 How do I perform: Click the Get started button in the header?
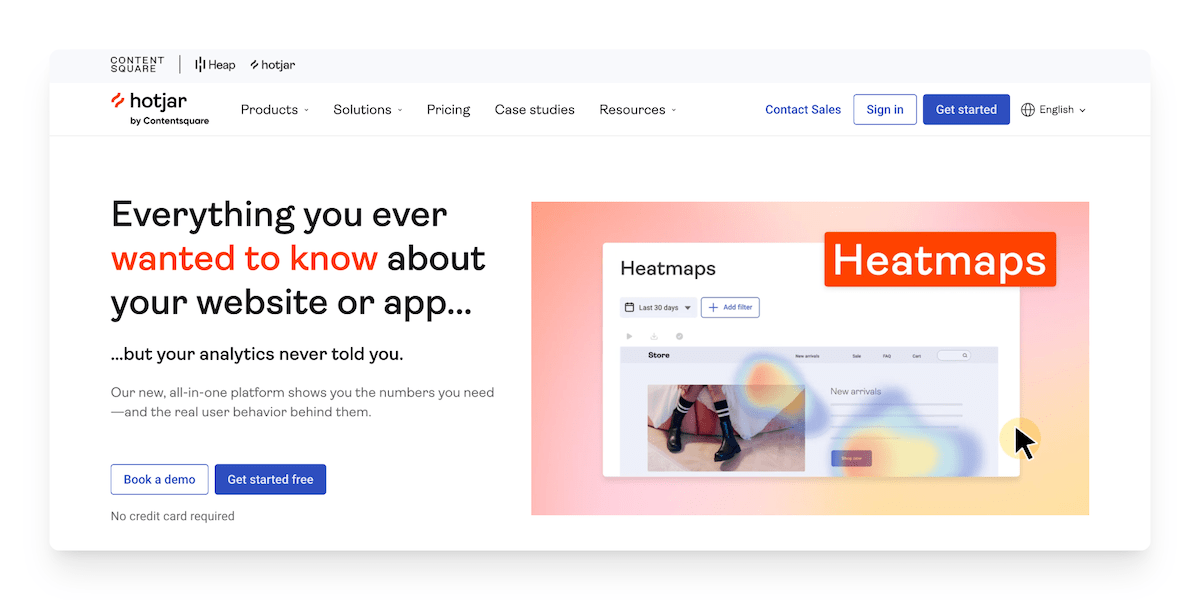point(966,110)
